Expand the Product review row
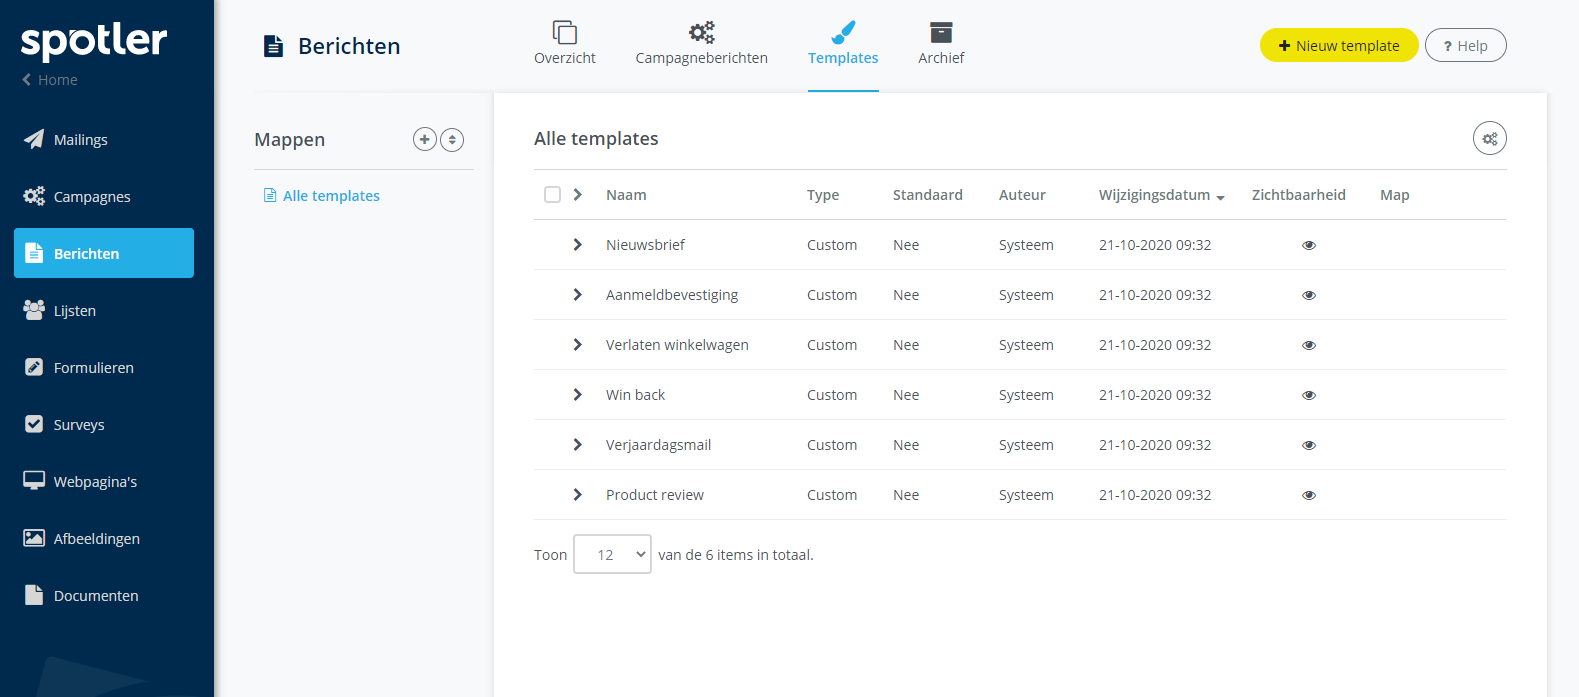Viewport: 1579px width, 697px height. click(x=577, y=494)
